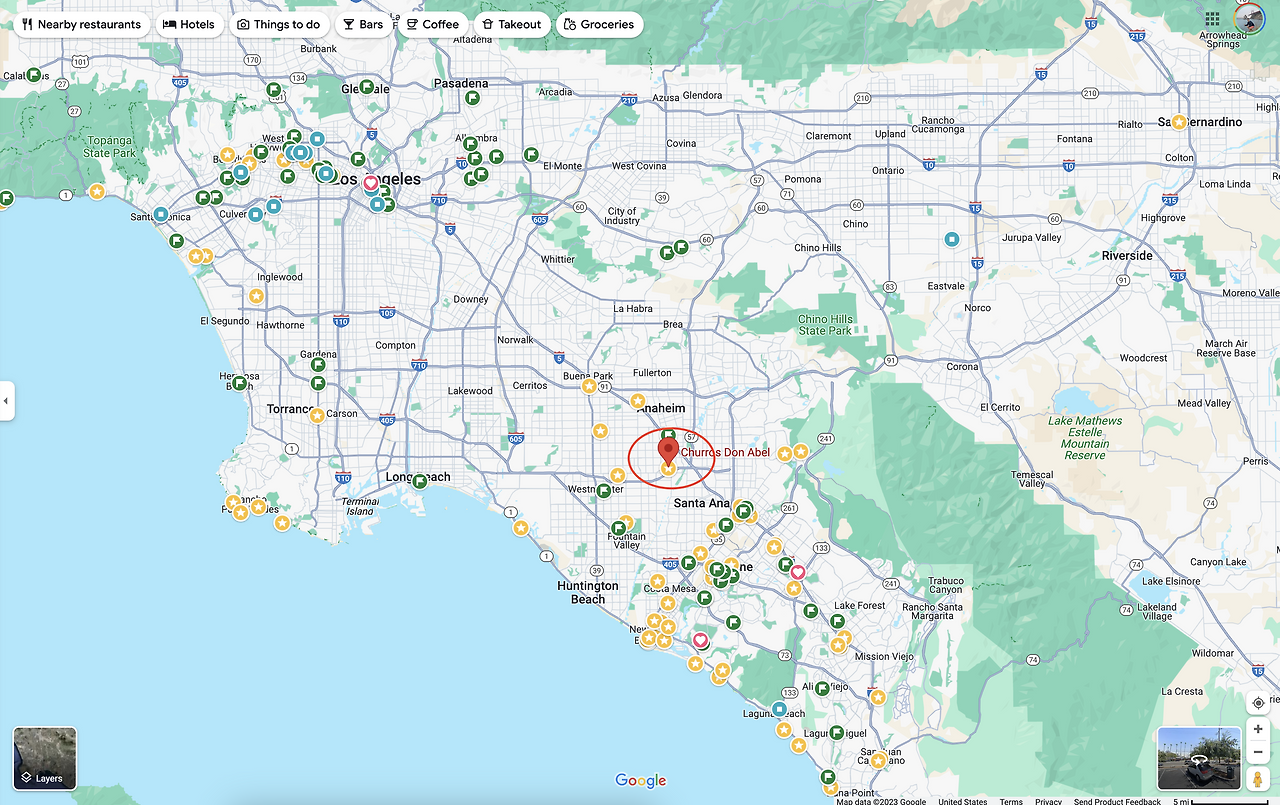Select the Lake Mathews Estelle Mountain Reserve label

coord(1085,438)
